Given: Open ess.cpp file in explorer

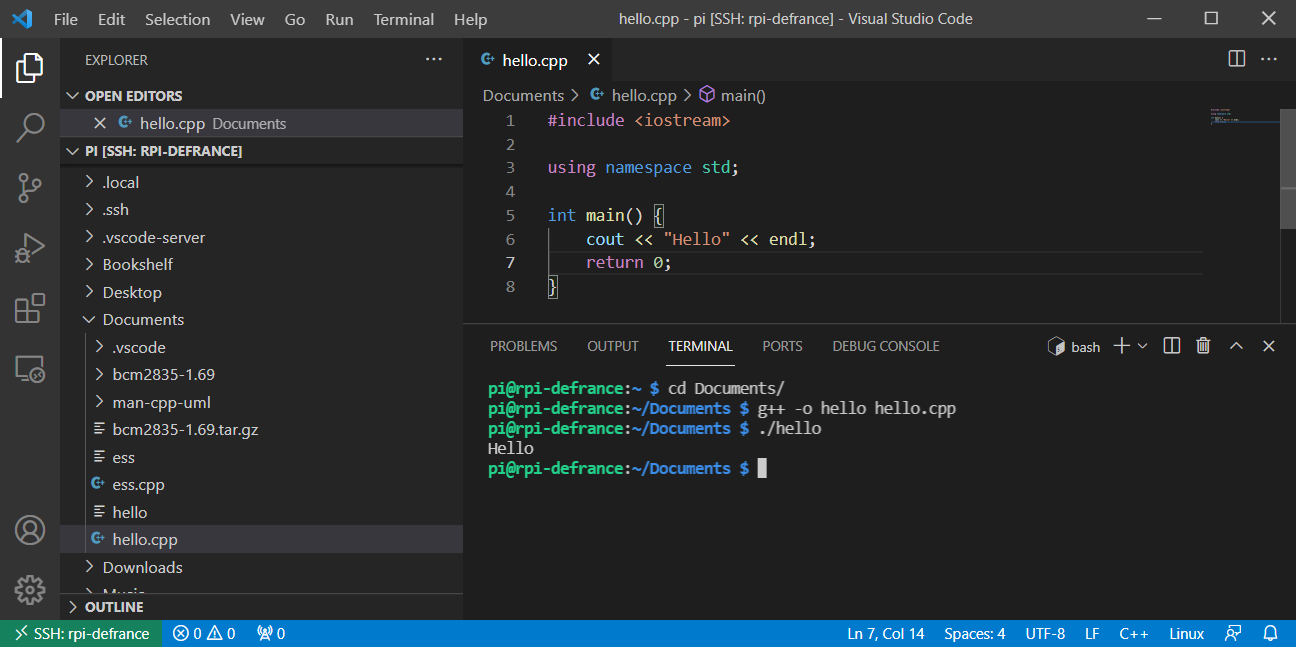Looking at the screenshot, I should pyautogui.click(x=261, y=485).
